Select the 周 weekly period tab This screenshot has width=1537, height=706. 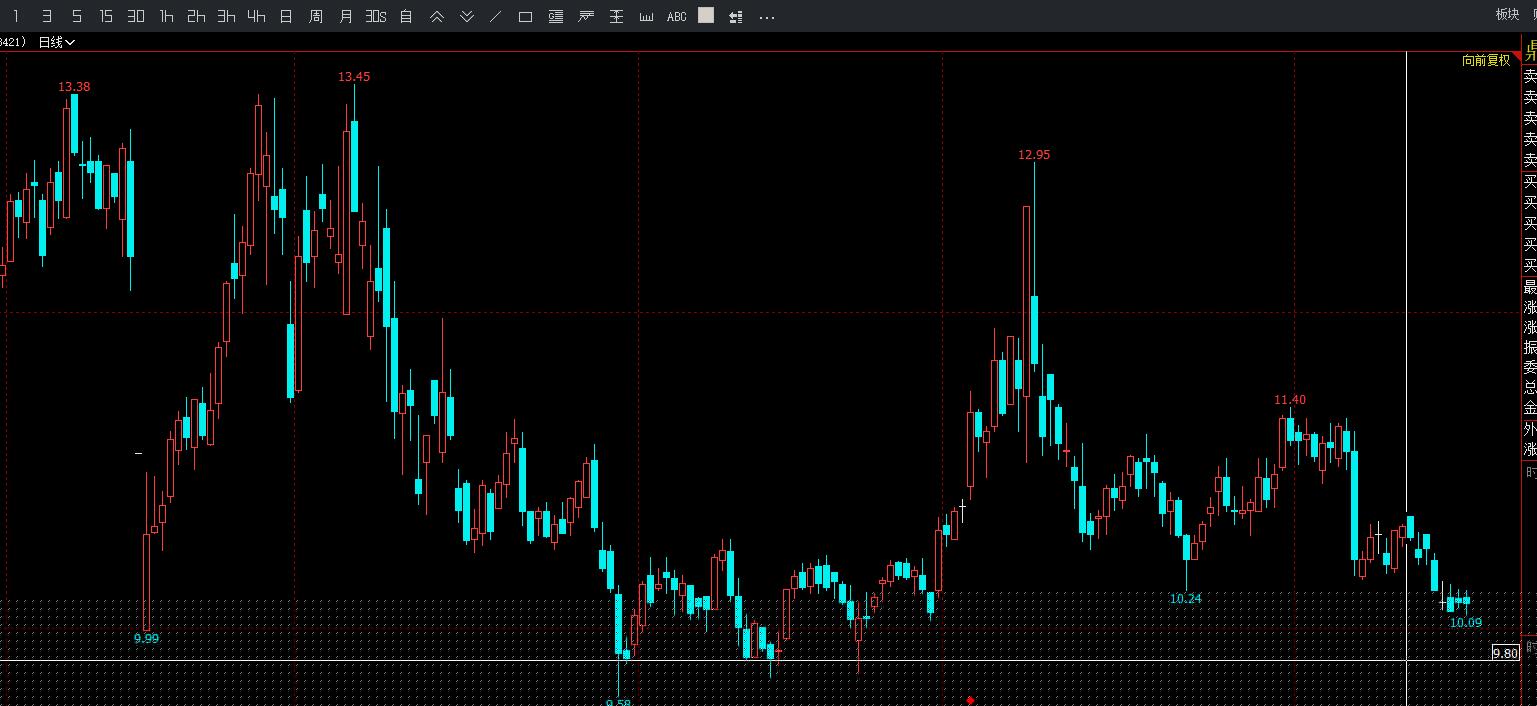[316, 16]
